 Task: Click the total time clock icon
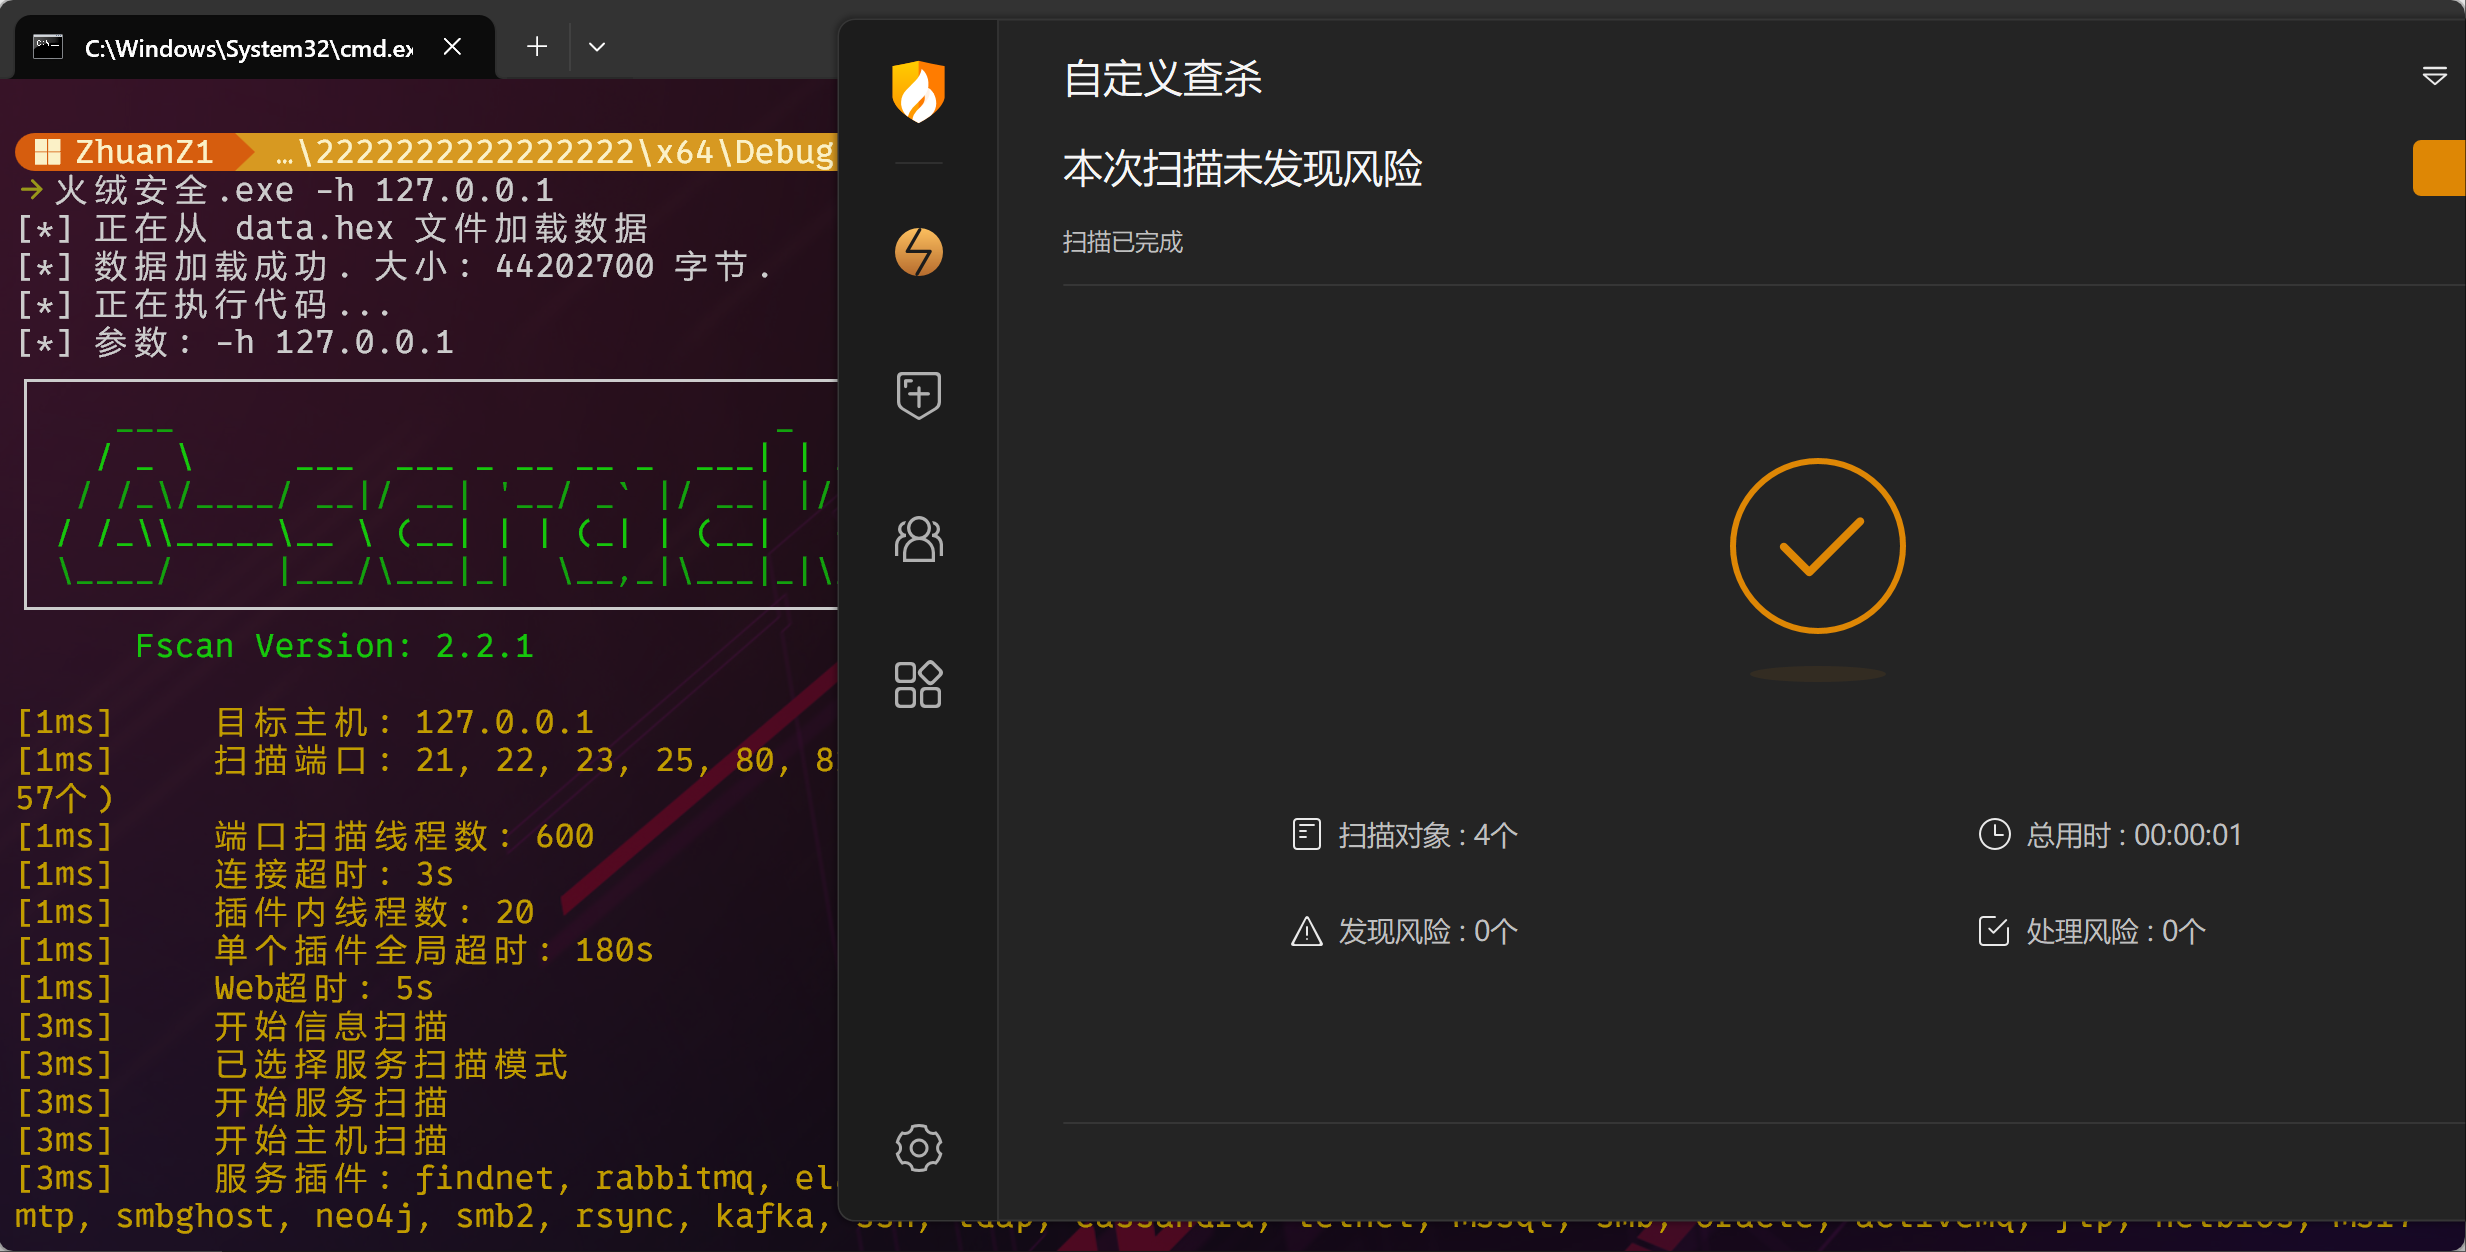point(1994,834)
